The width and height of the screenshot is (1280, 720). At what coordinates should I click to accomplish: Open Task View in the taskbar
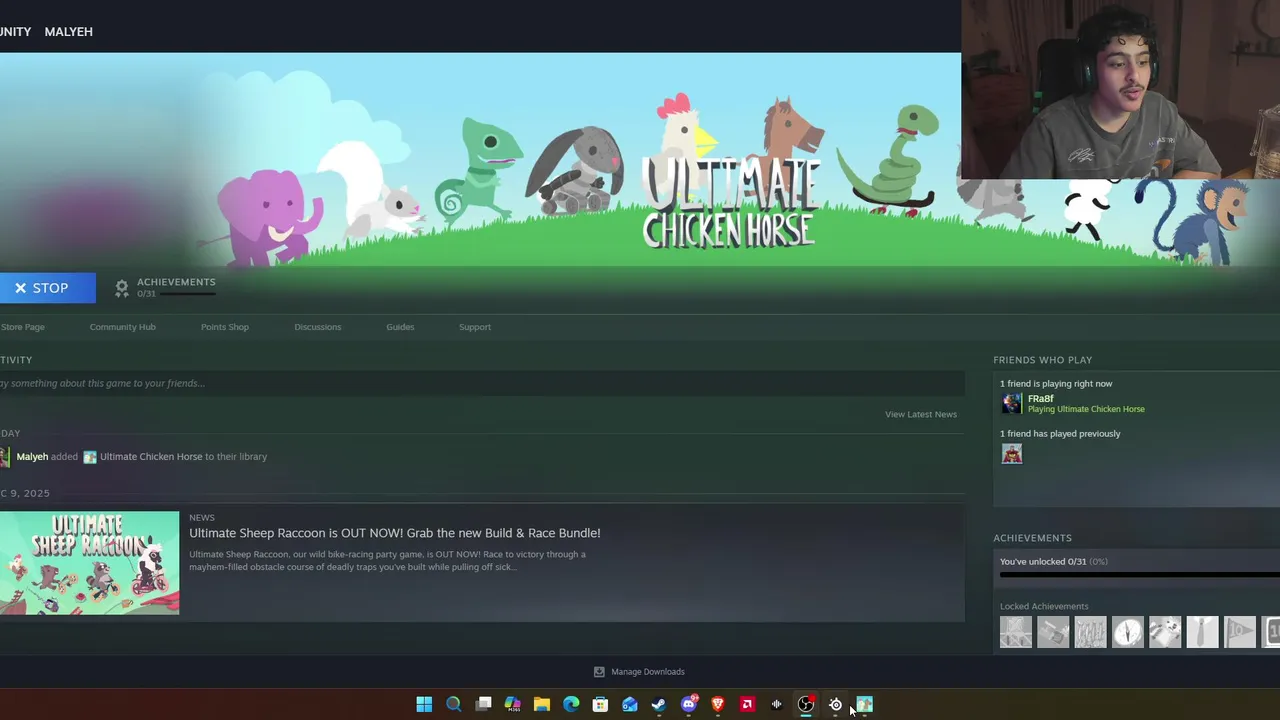click(484, 705)
